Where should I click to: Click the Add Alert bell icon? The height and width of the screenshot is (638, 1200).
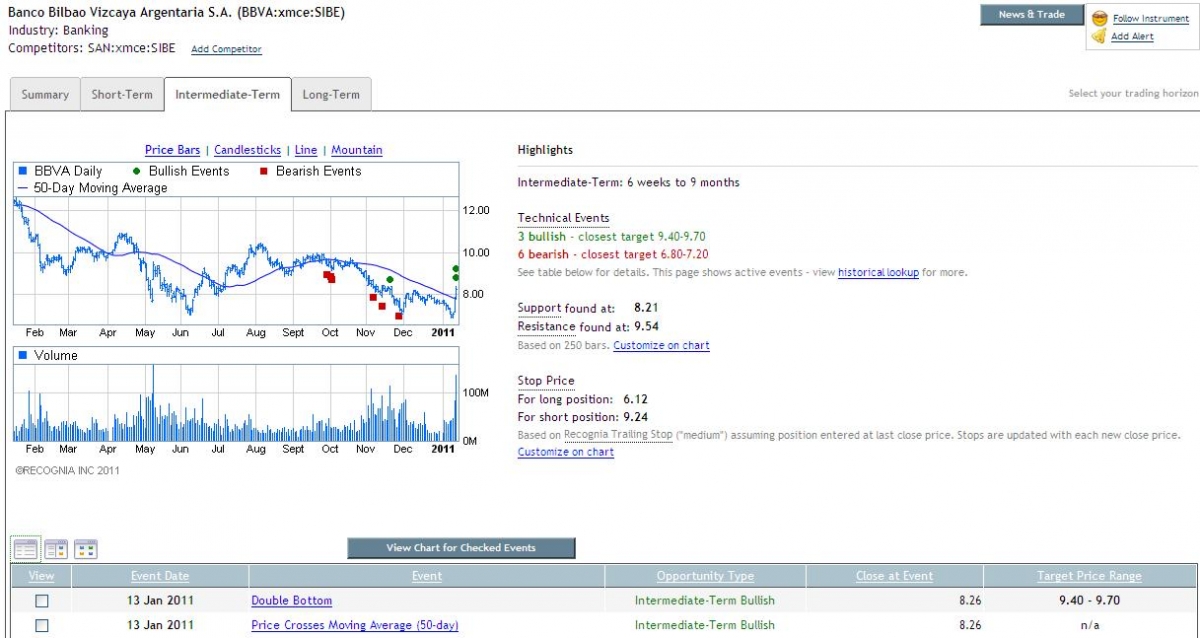click(x=1099, y=36)
